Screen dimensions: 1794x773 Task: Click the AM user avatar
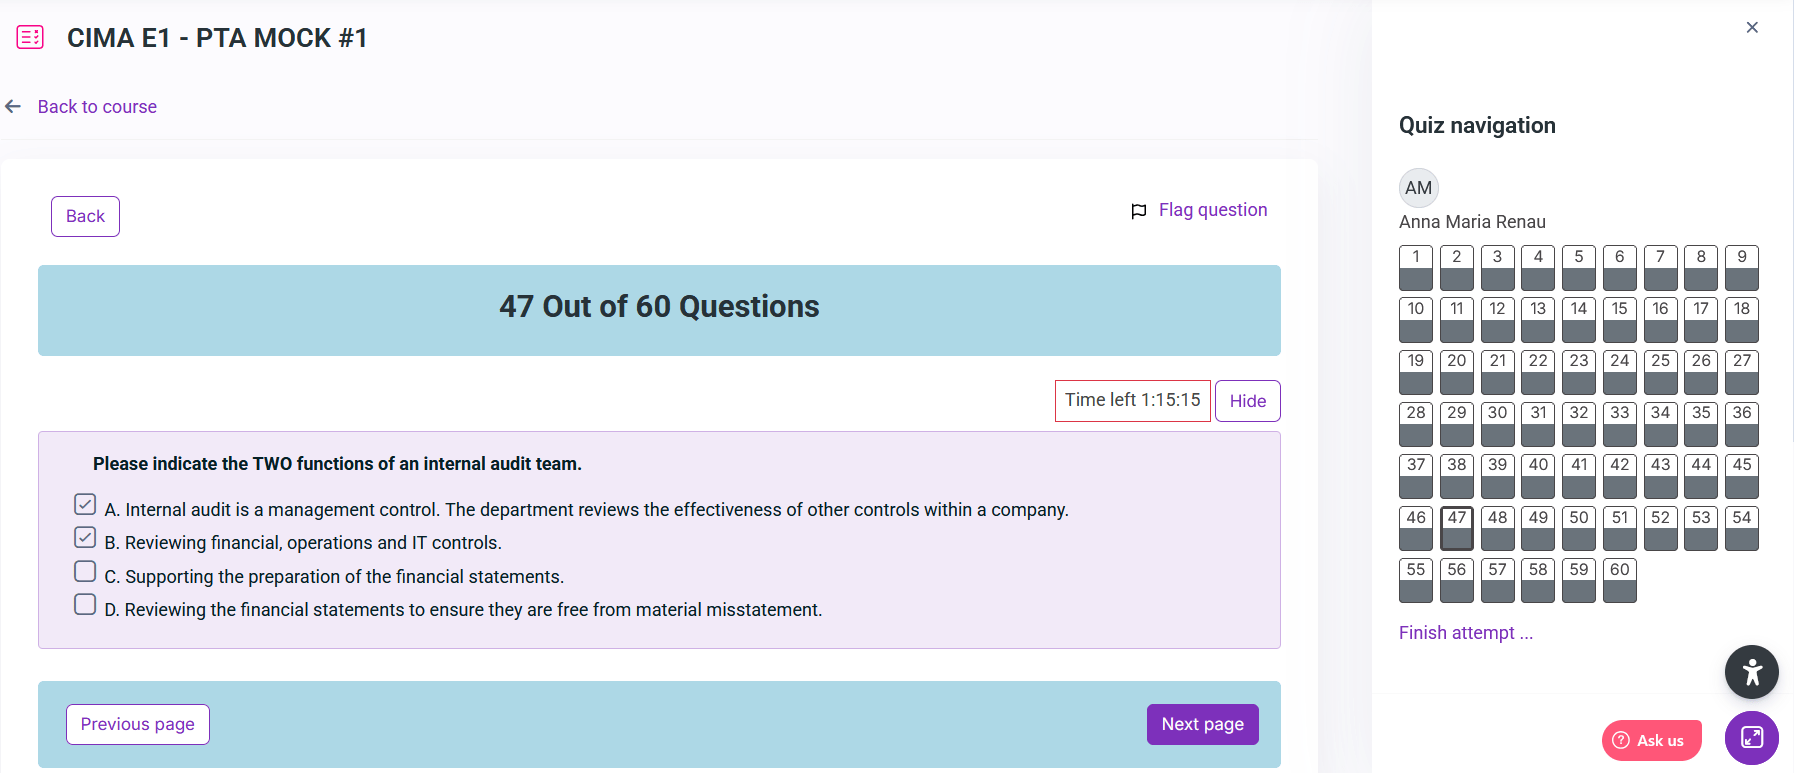click(x=1418, y=188)
